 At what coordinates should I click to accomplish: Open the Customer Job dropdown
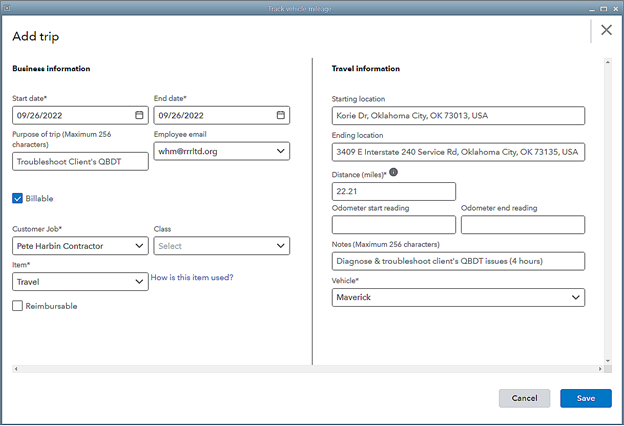[138, 245]
